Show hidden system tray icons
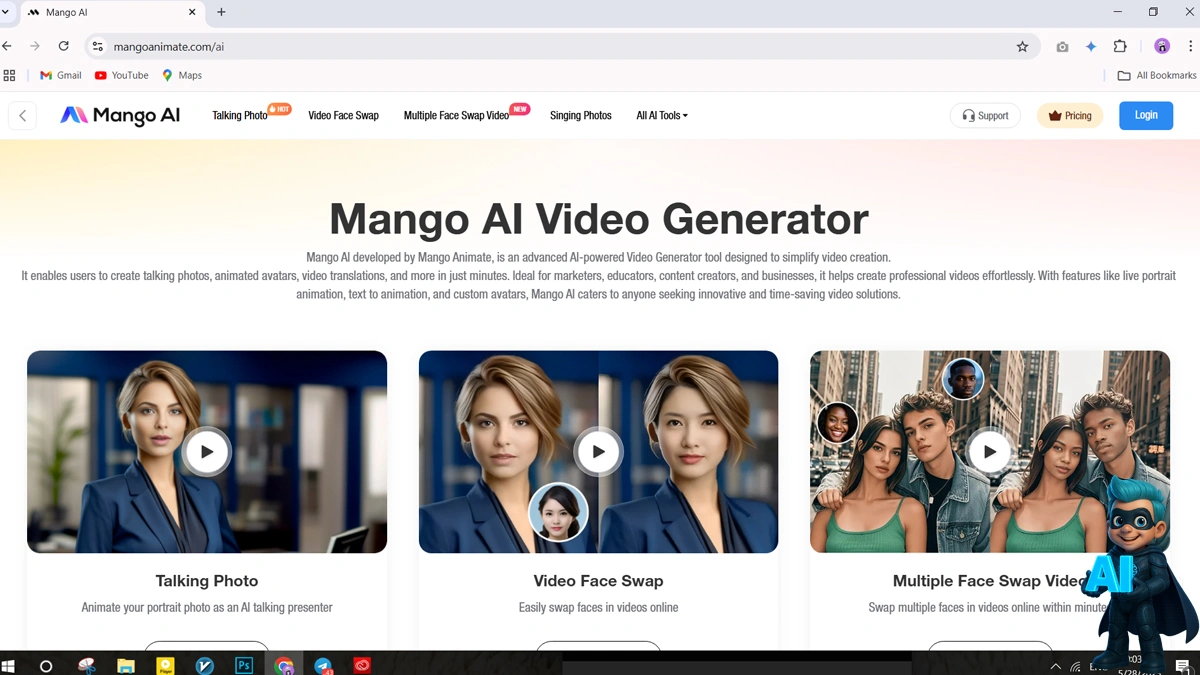Image resolution: width=1200 pixels, height=675 pixels. click(1056, 666)
